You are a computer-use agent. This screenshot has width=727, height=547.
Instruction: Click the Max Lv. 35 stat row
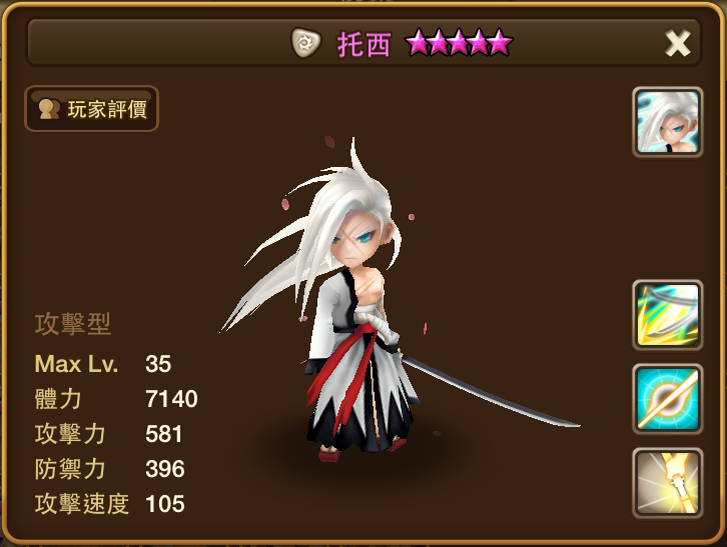[x=103, y=364]
